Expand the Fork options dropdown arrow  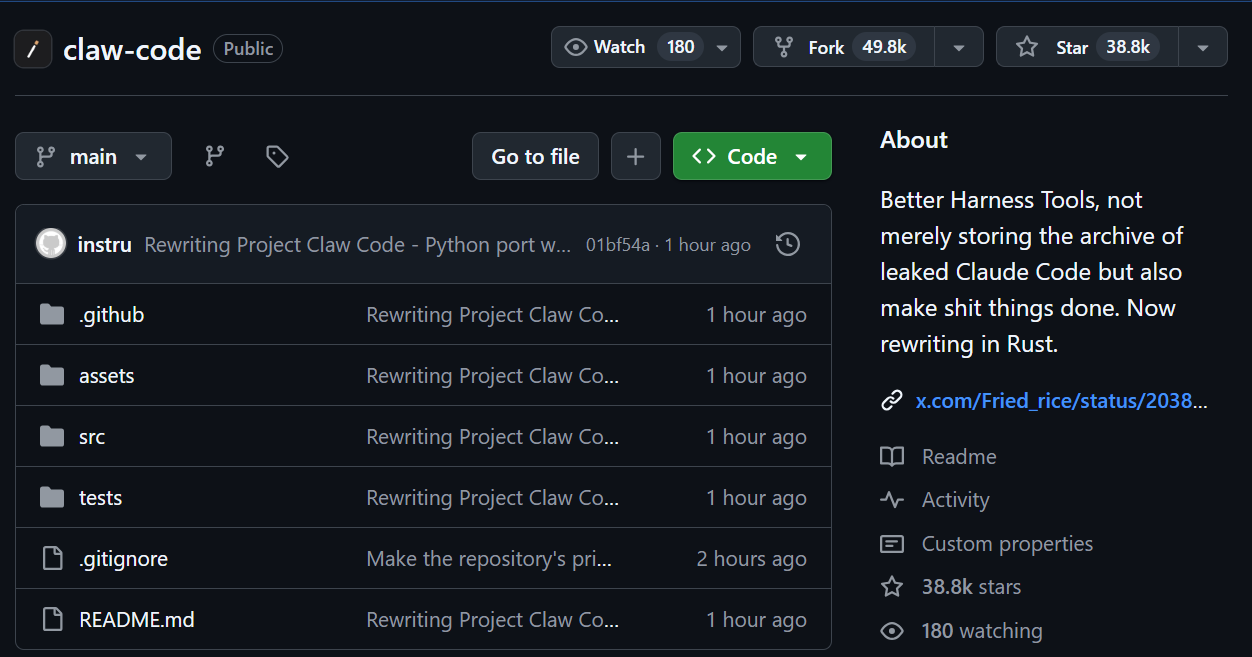(x=959, y=47)
